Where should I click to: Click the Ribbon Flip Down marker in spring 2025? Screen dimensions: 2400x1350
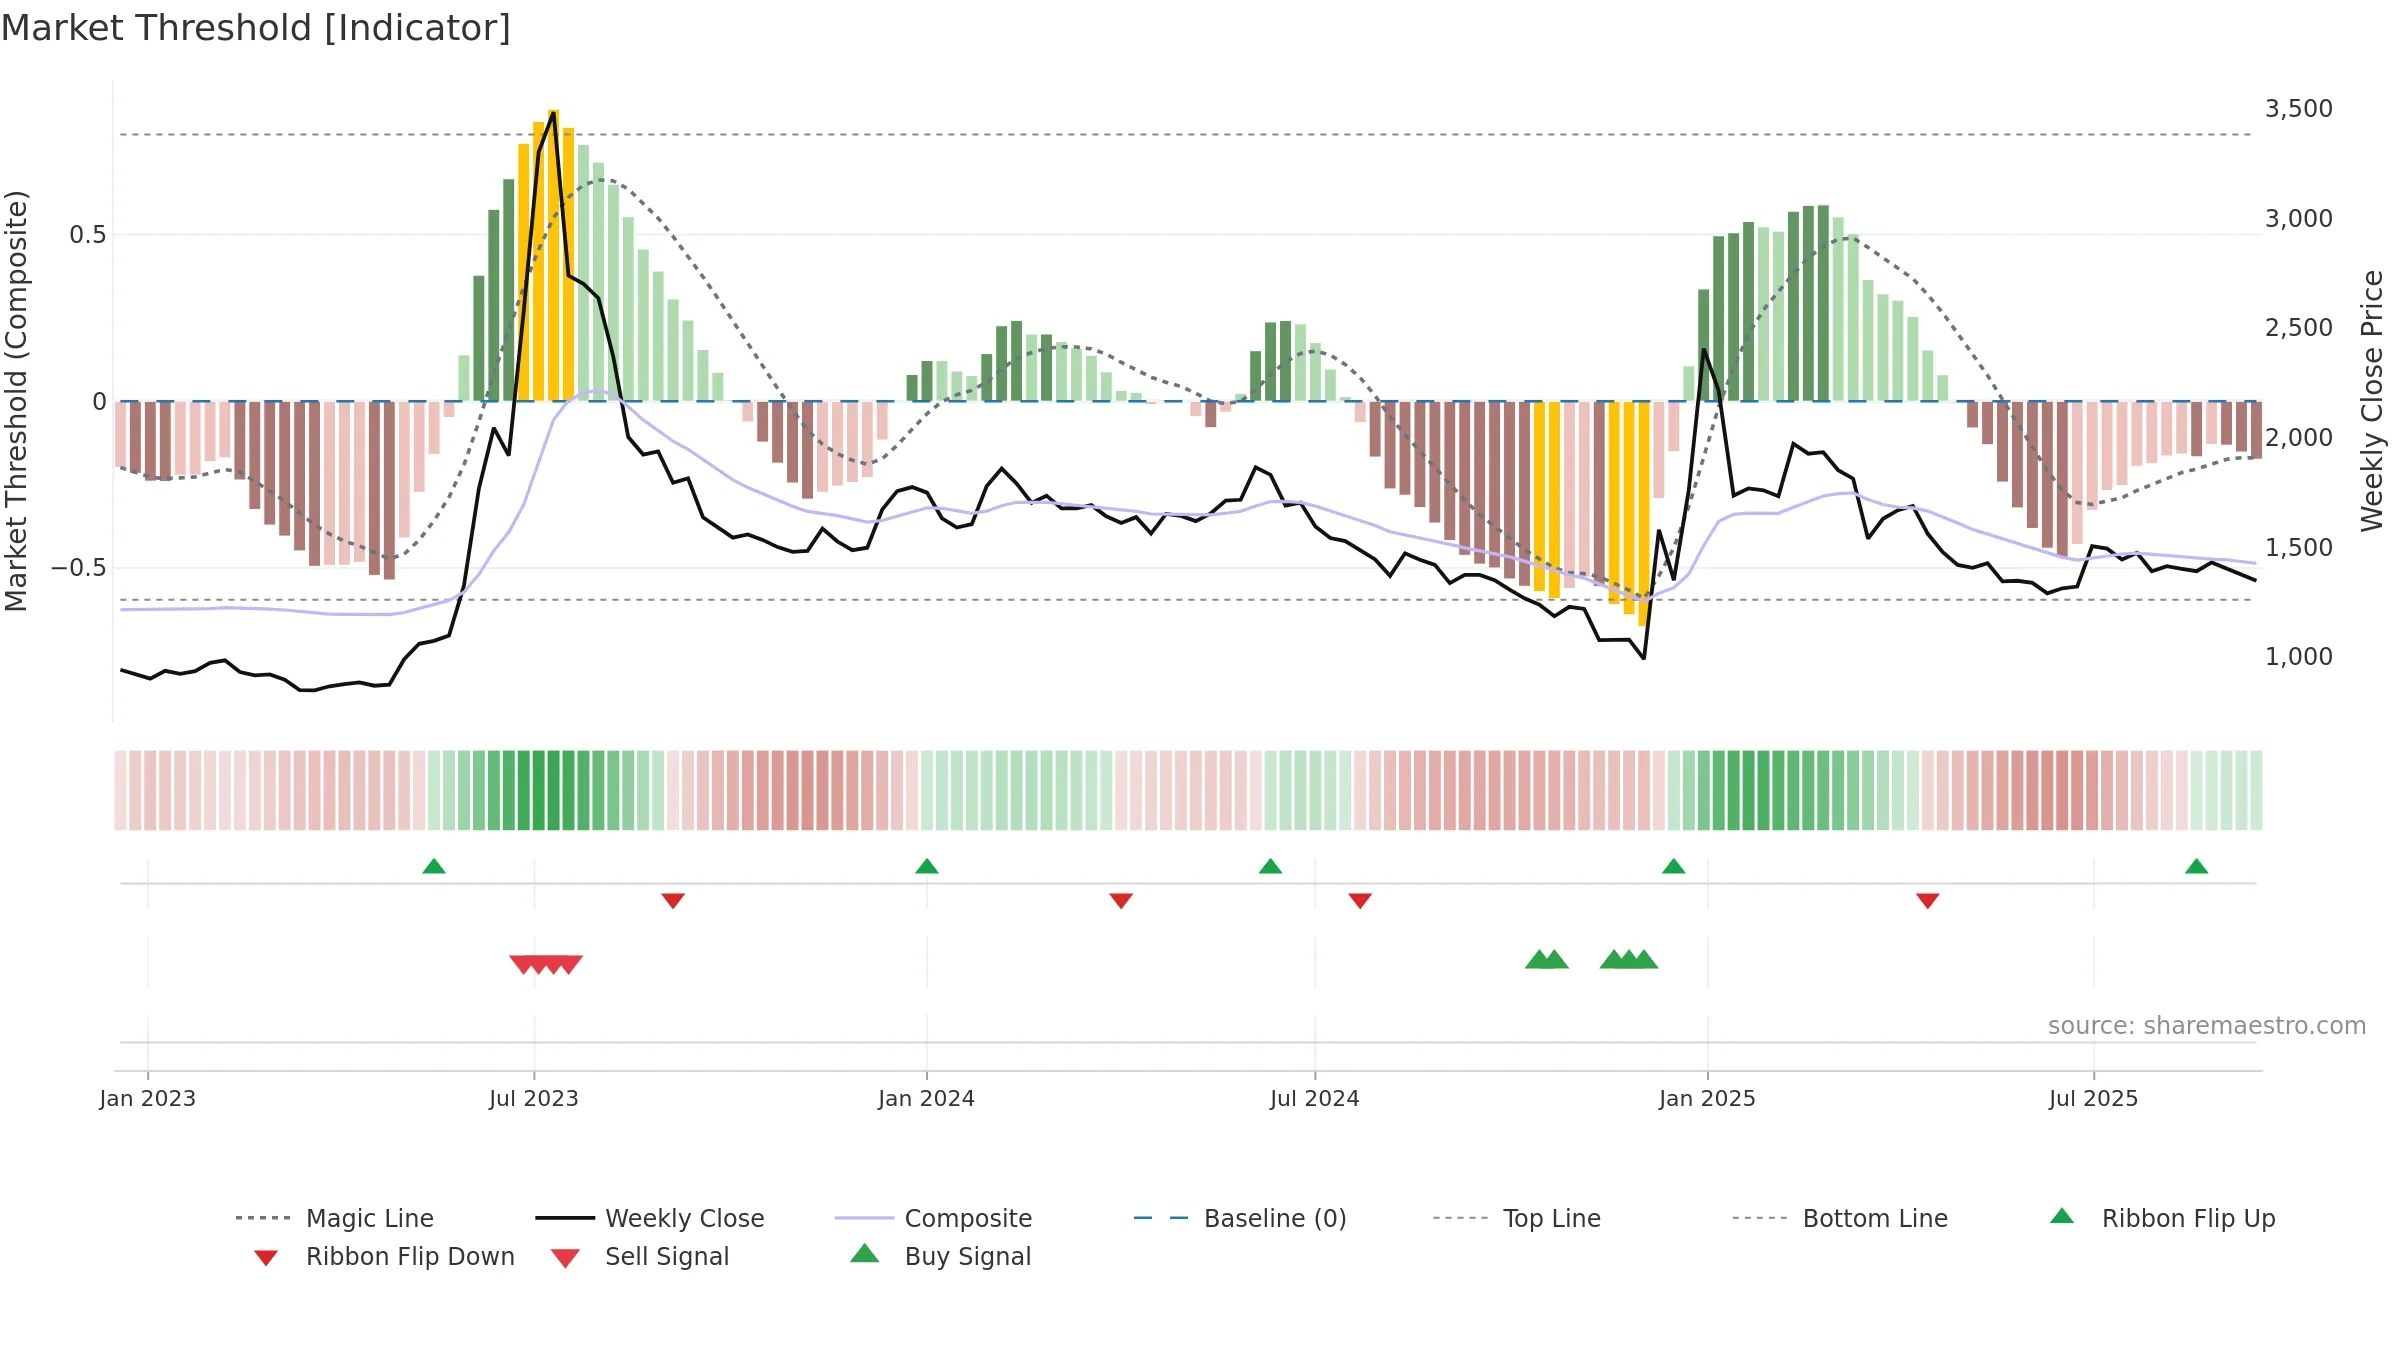pos(1928,901)
